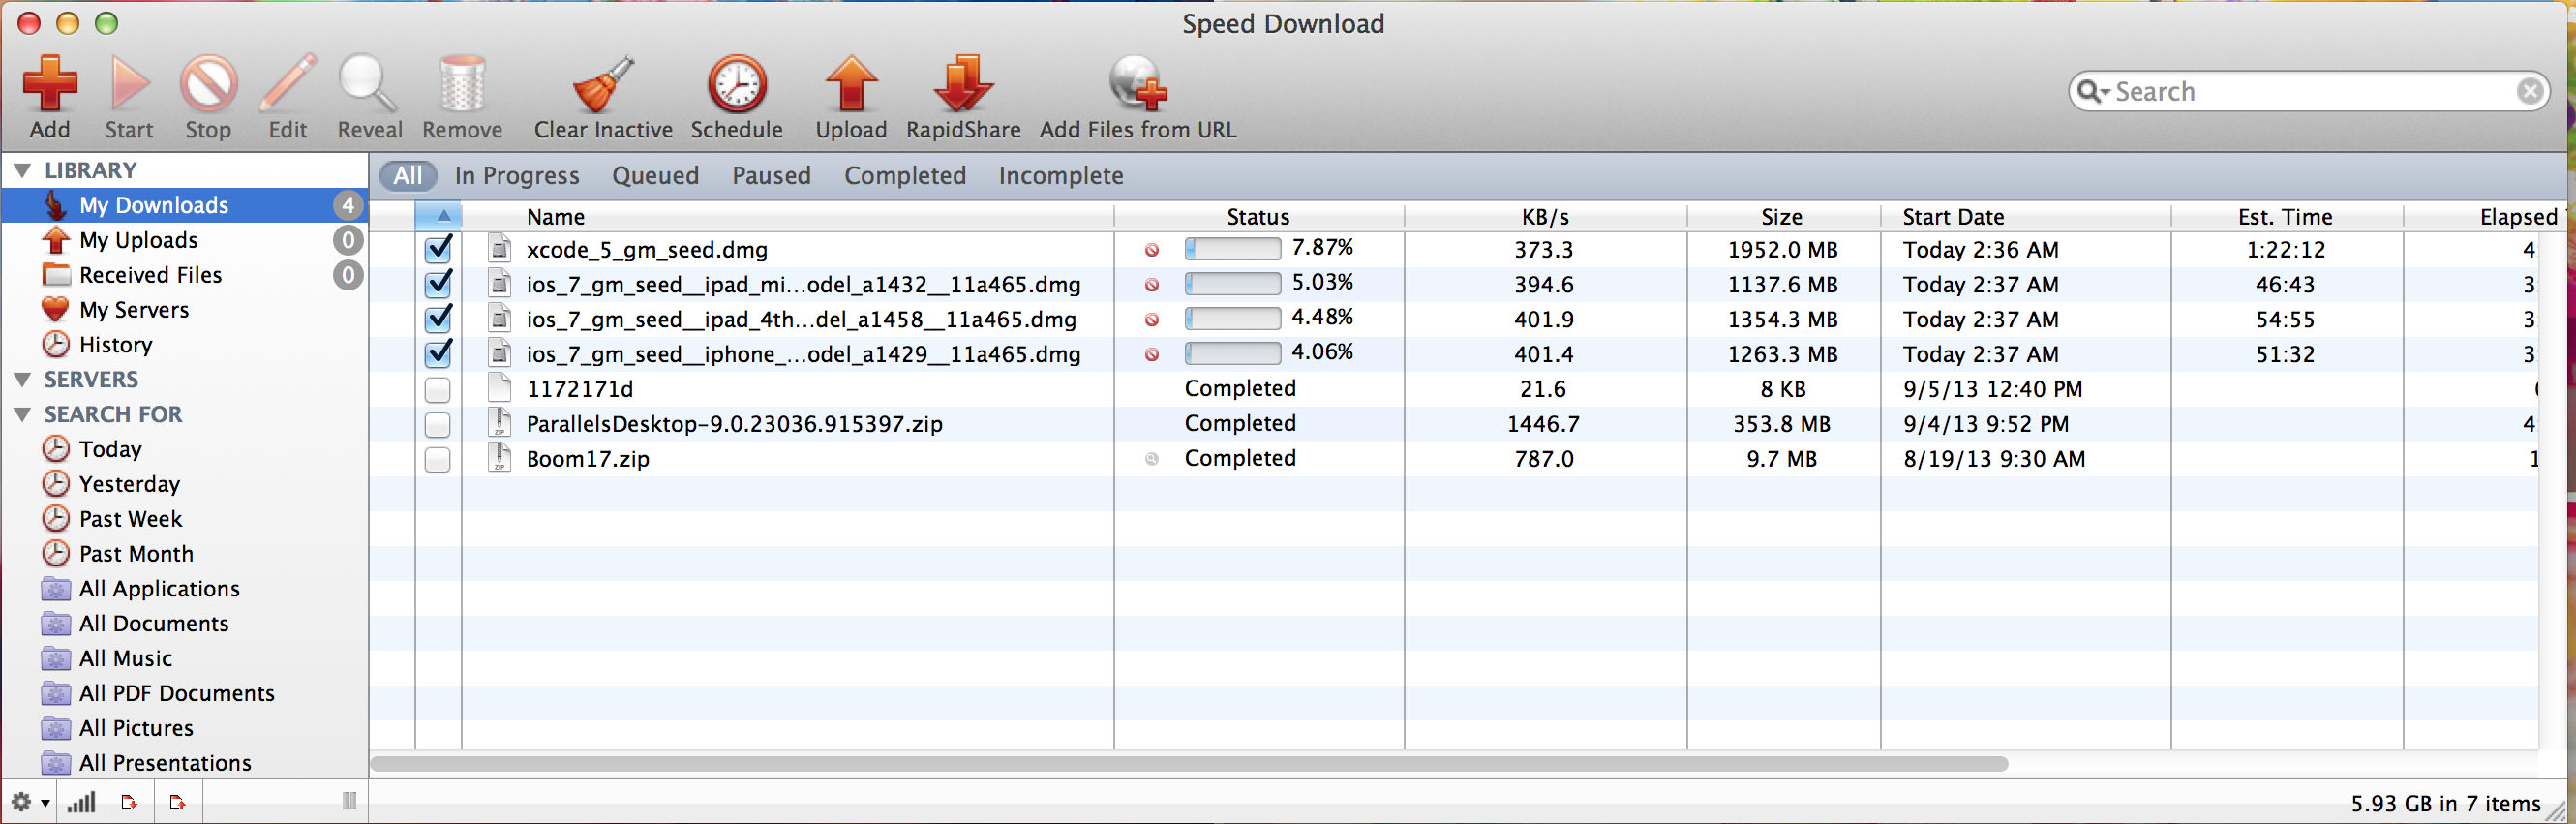2576x824 pixels.
Task: Click Add Files from URL icon
Action: coord(1138,83)
